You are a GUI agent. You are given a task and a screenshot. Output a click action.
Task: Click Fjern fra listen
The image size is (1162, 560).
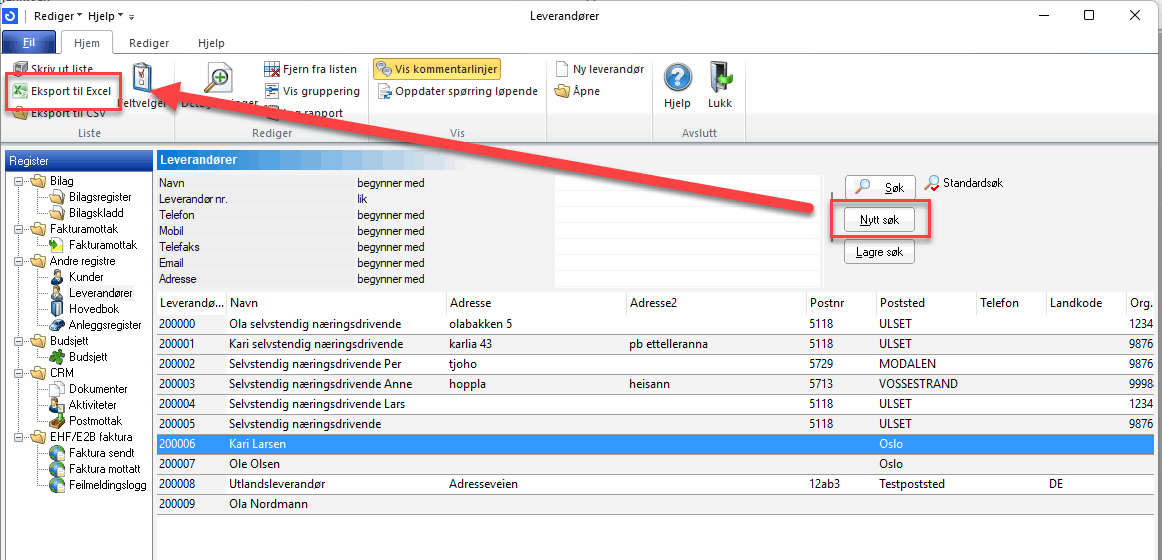click(x=272, y=69)
